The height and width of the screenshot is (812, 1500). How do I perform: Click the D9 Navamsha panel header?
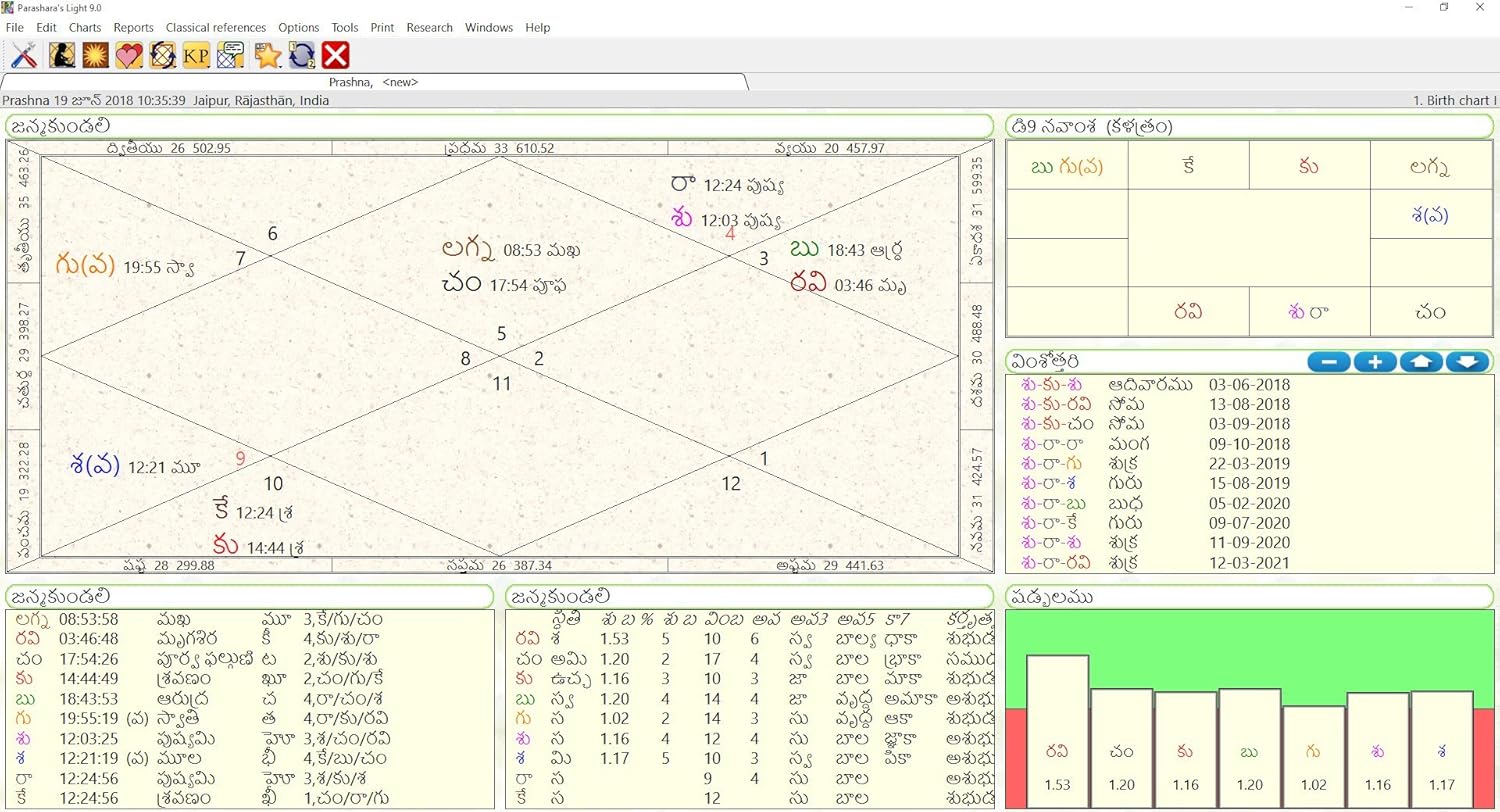1250,127
